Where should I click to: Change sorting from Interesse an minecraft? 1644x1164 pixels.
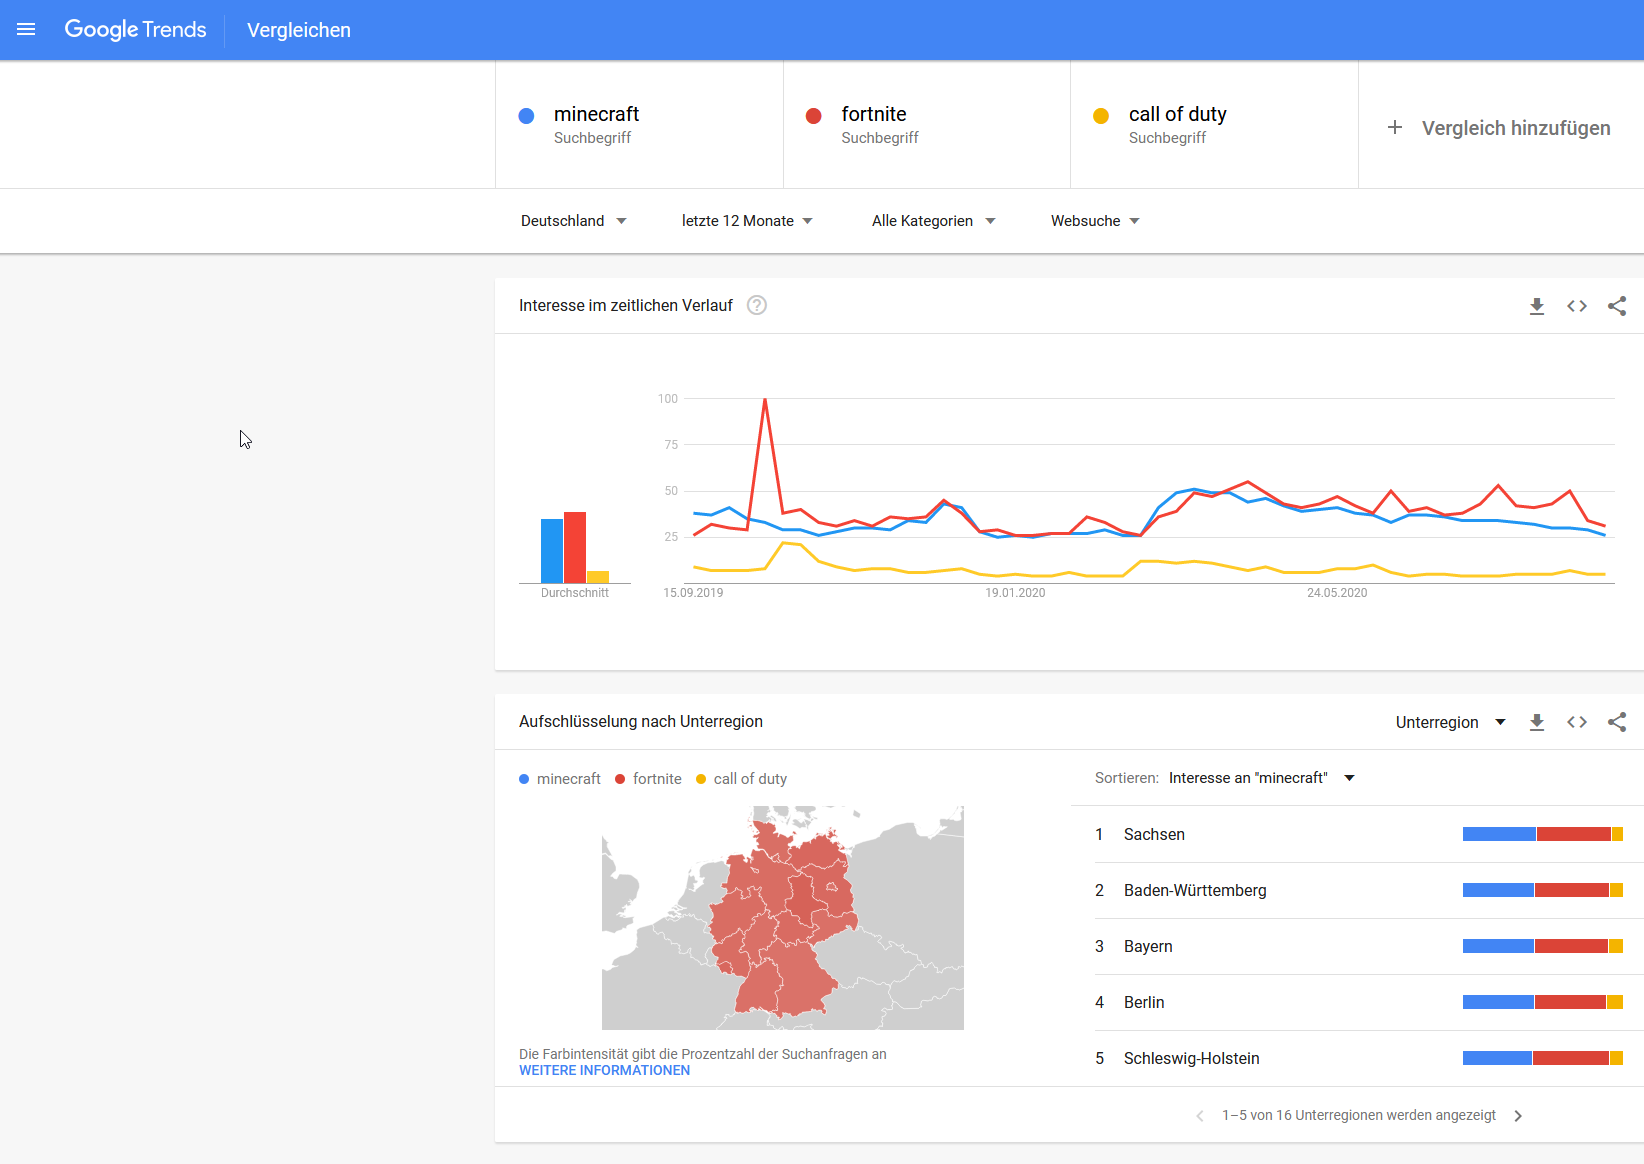[1261, 778]
